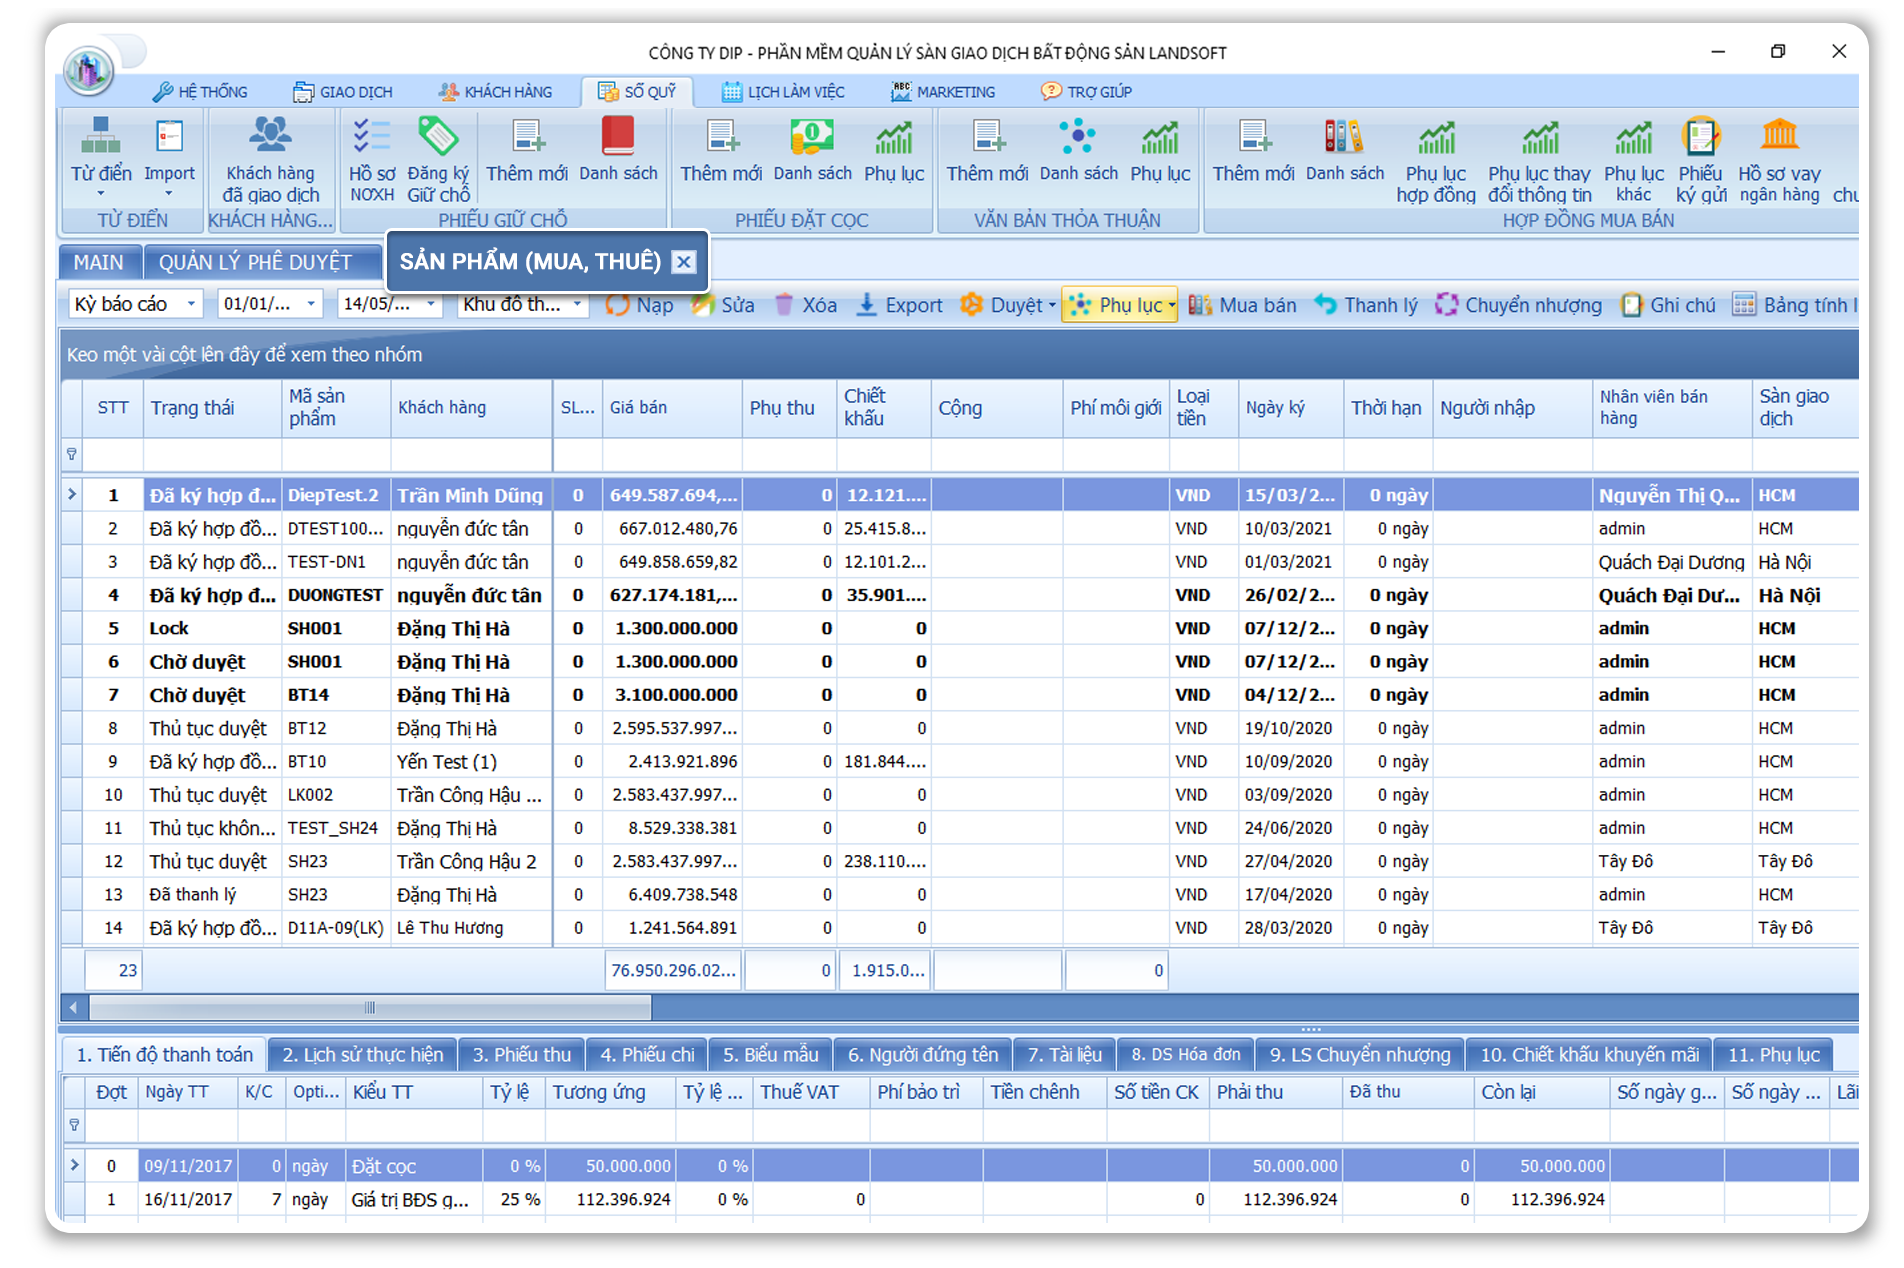
Task: Switch to the GIAO DỊCH ribbon tab
Action: click(343, 92)
